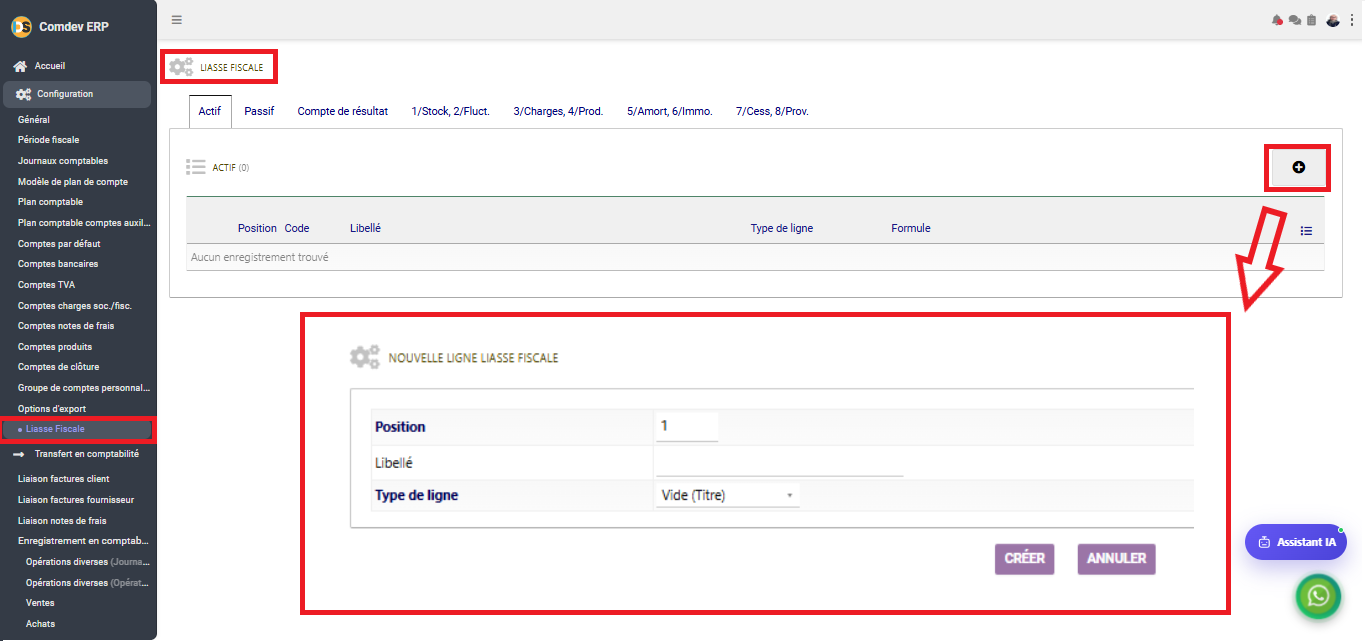Switch to the Actif tab

tap(210, 112)
